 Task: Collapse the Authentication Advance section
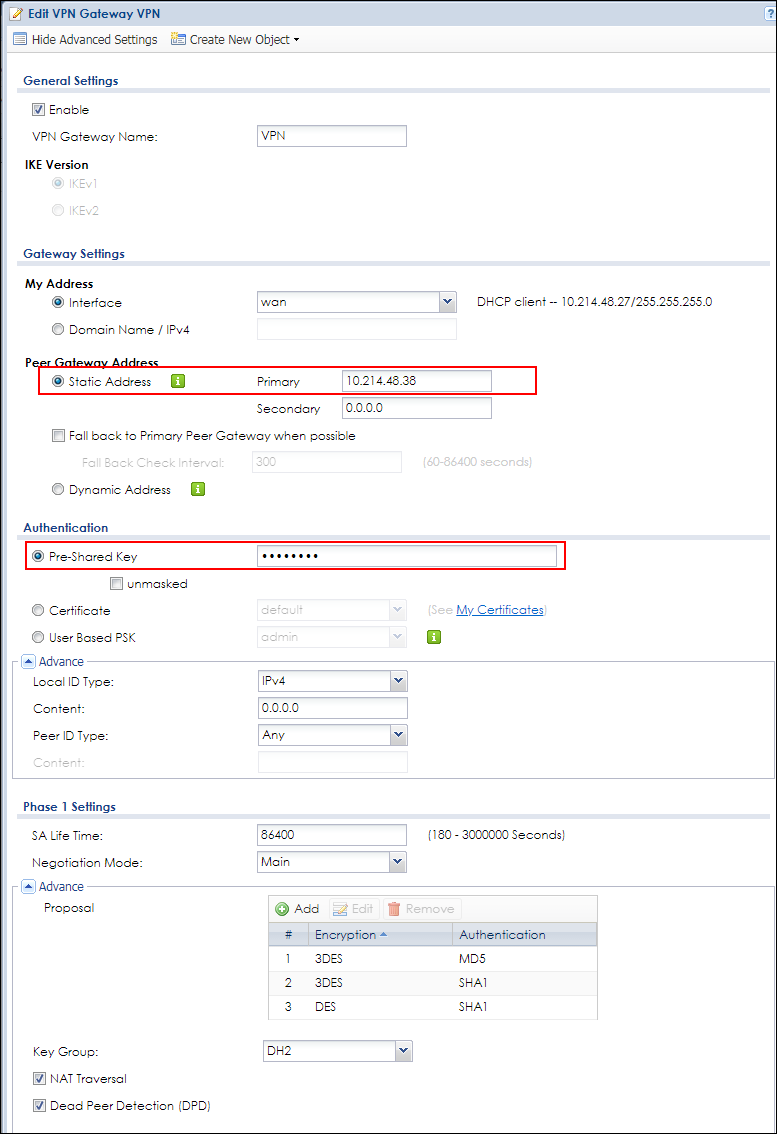point(28,661)
